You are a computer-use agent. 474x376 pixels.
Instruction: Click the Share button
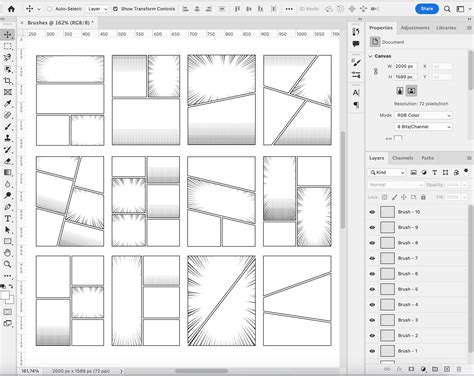[427, 9]
